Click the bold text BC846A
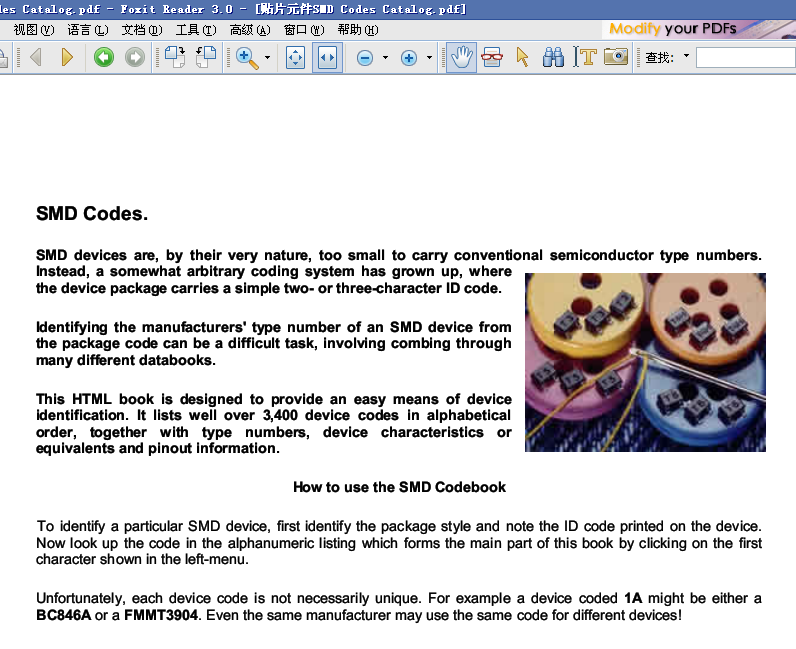 tap(63, 615)
